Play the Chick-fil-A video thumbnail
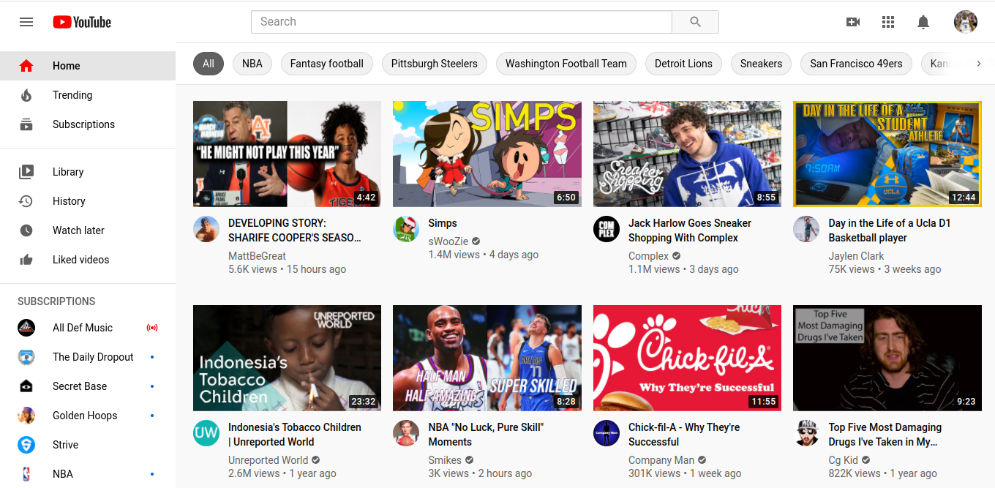Viewport: 995px width, 488px height. [687, 357]
